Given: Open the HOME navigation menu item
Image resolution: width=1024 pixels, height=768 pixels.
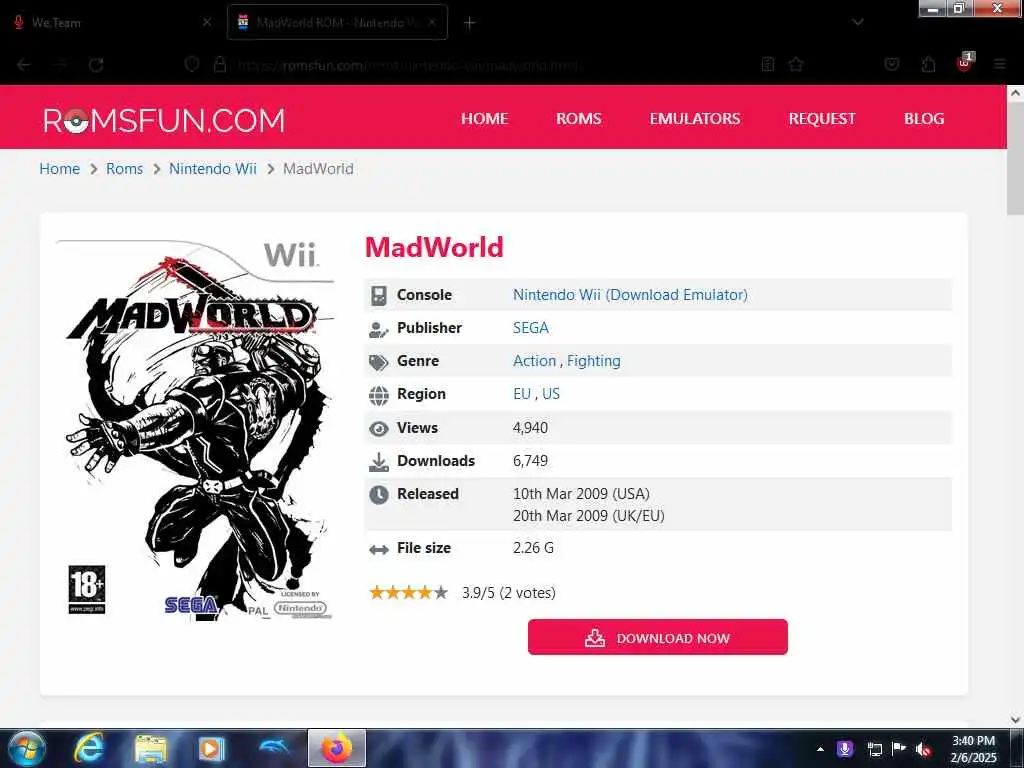Looking at the screenshot, I should coord(485,119).
